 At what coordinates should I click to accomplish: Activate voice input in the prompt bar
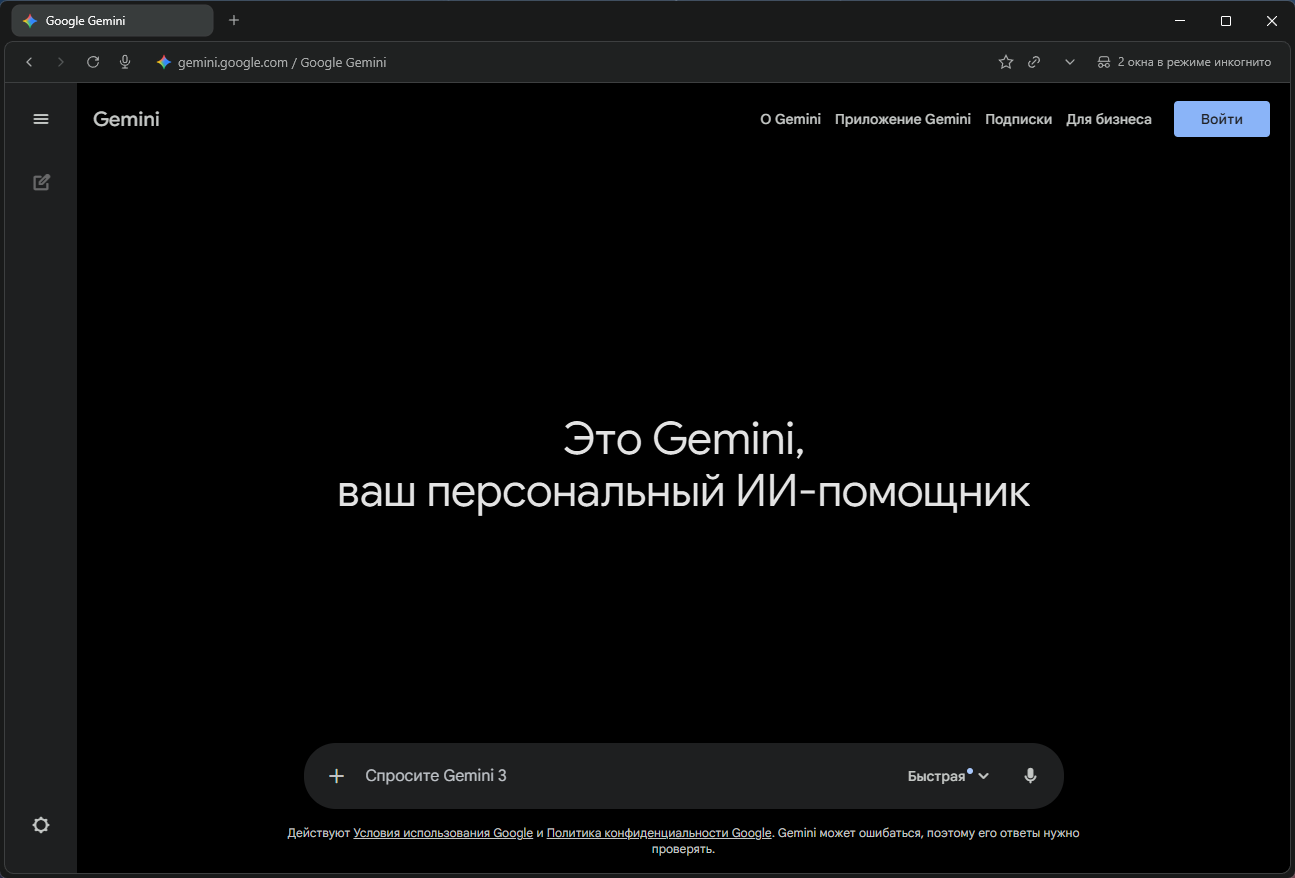point(1030,775)
